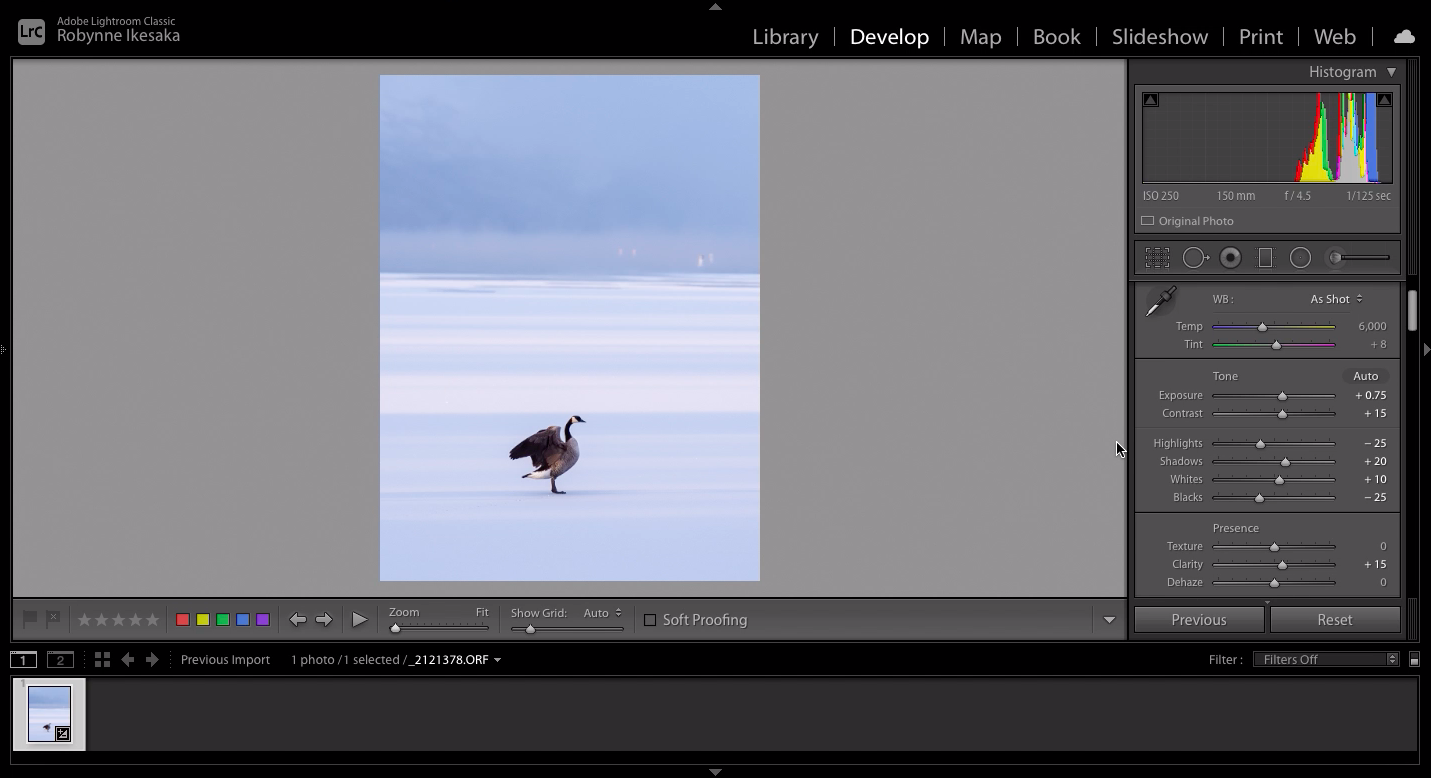Click the Auto tone button
This screenshot has height=778, width=1431.
tap(1365, 375)
